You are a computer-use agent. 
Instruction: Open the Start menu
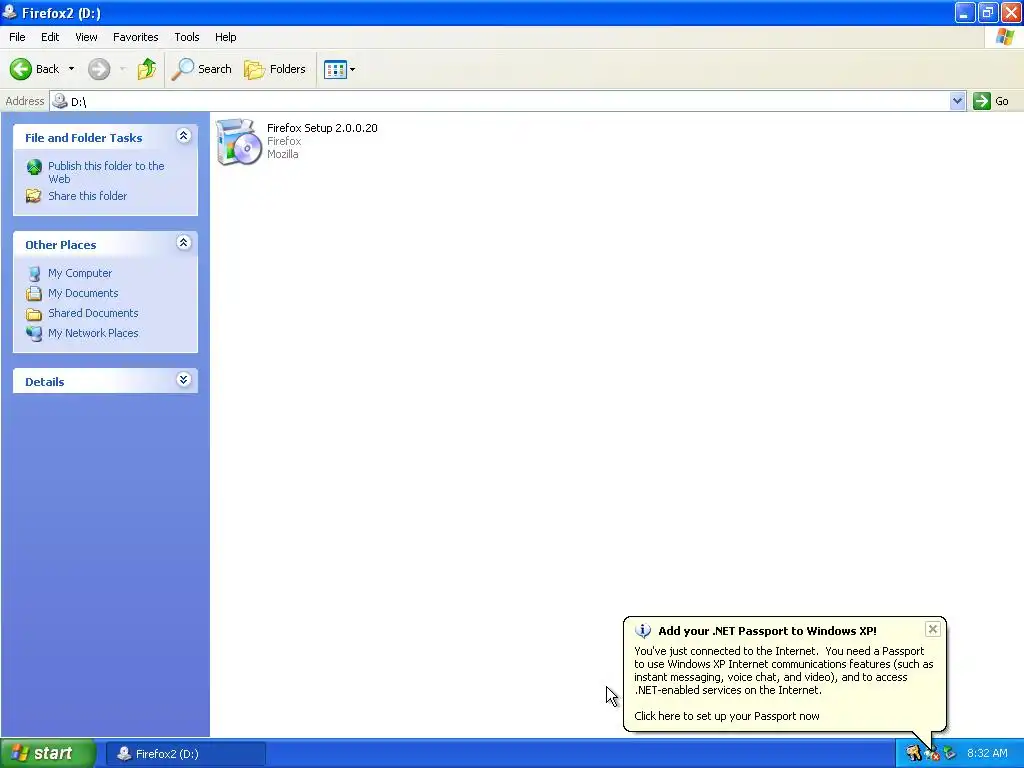(x=47, y=754)
